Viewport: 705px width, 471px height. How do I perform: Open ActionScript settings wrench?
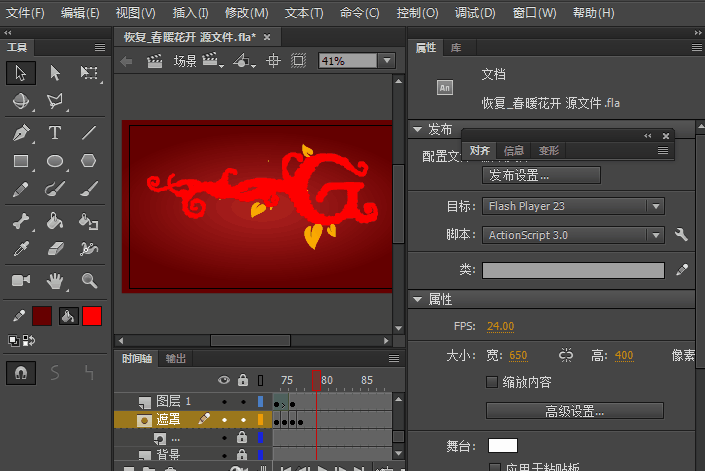(x=681, y=235)
